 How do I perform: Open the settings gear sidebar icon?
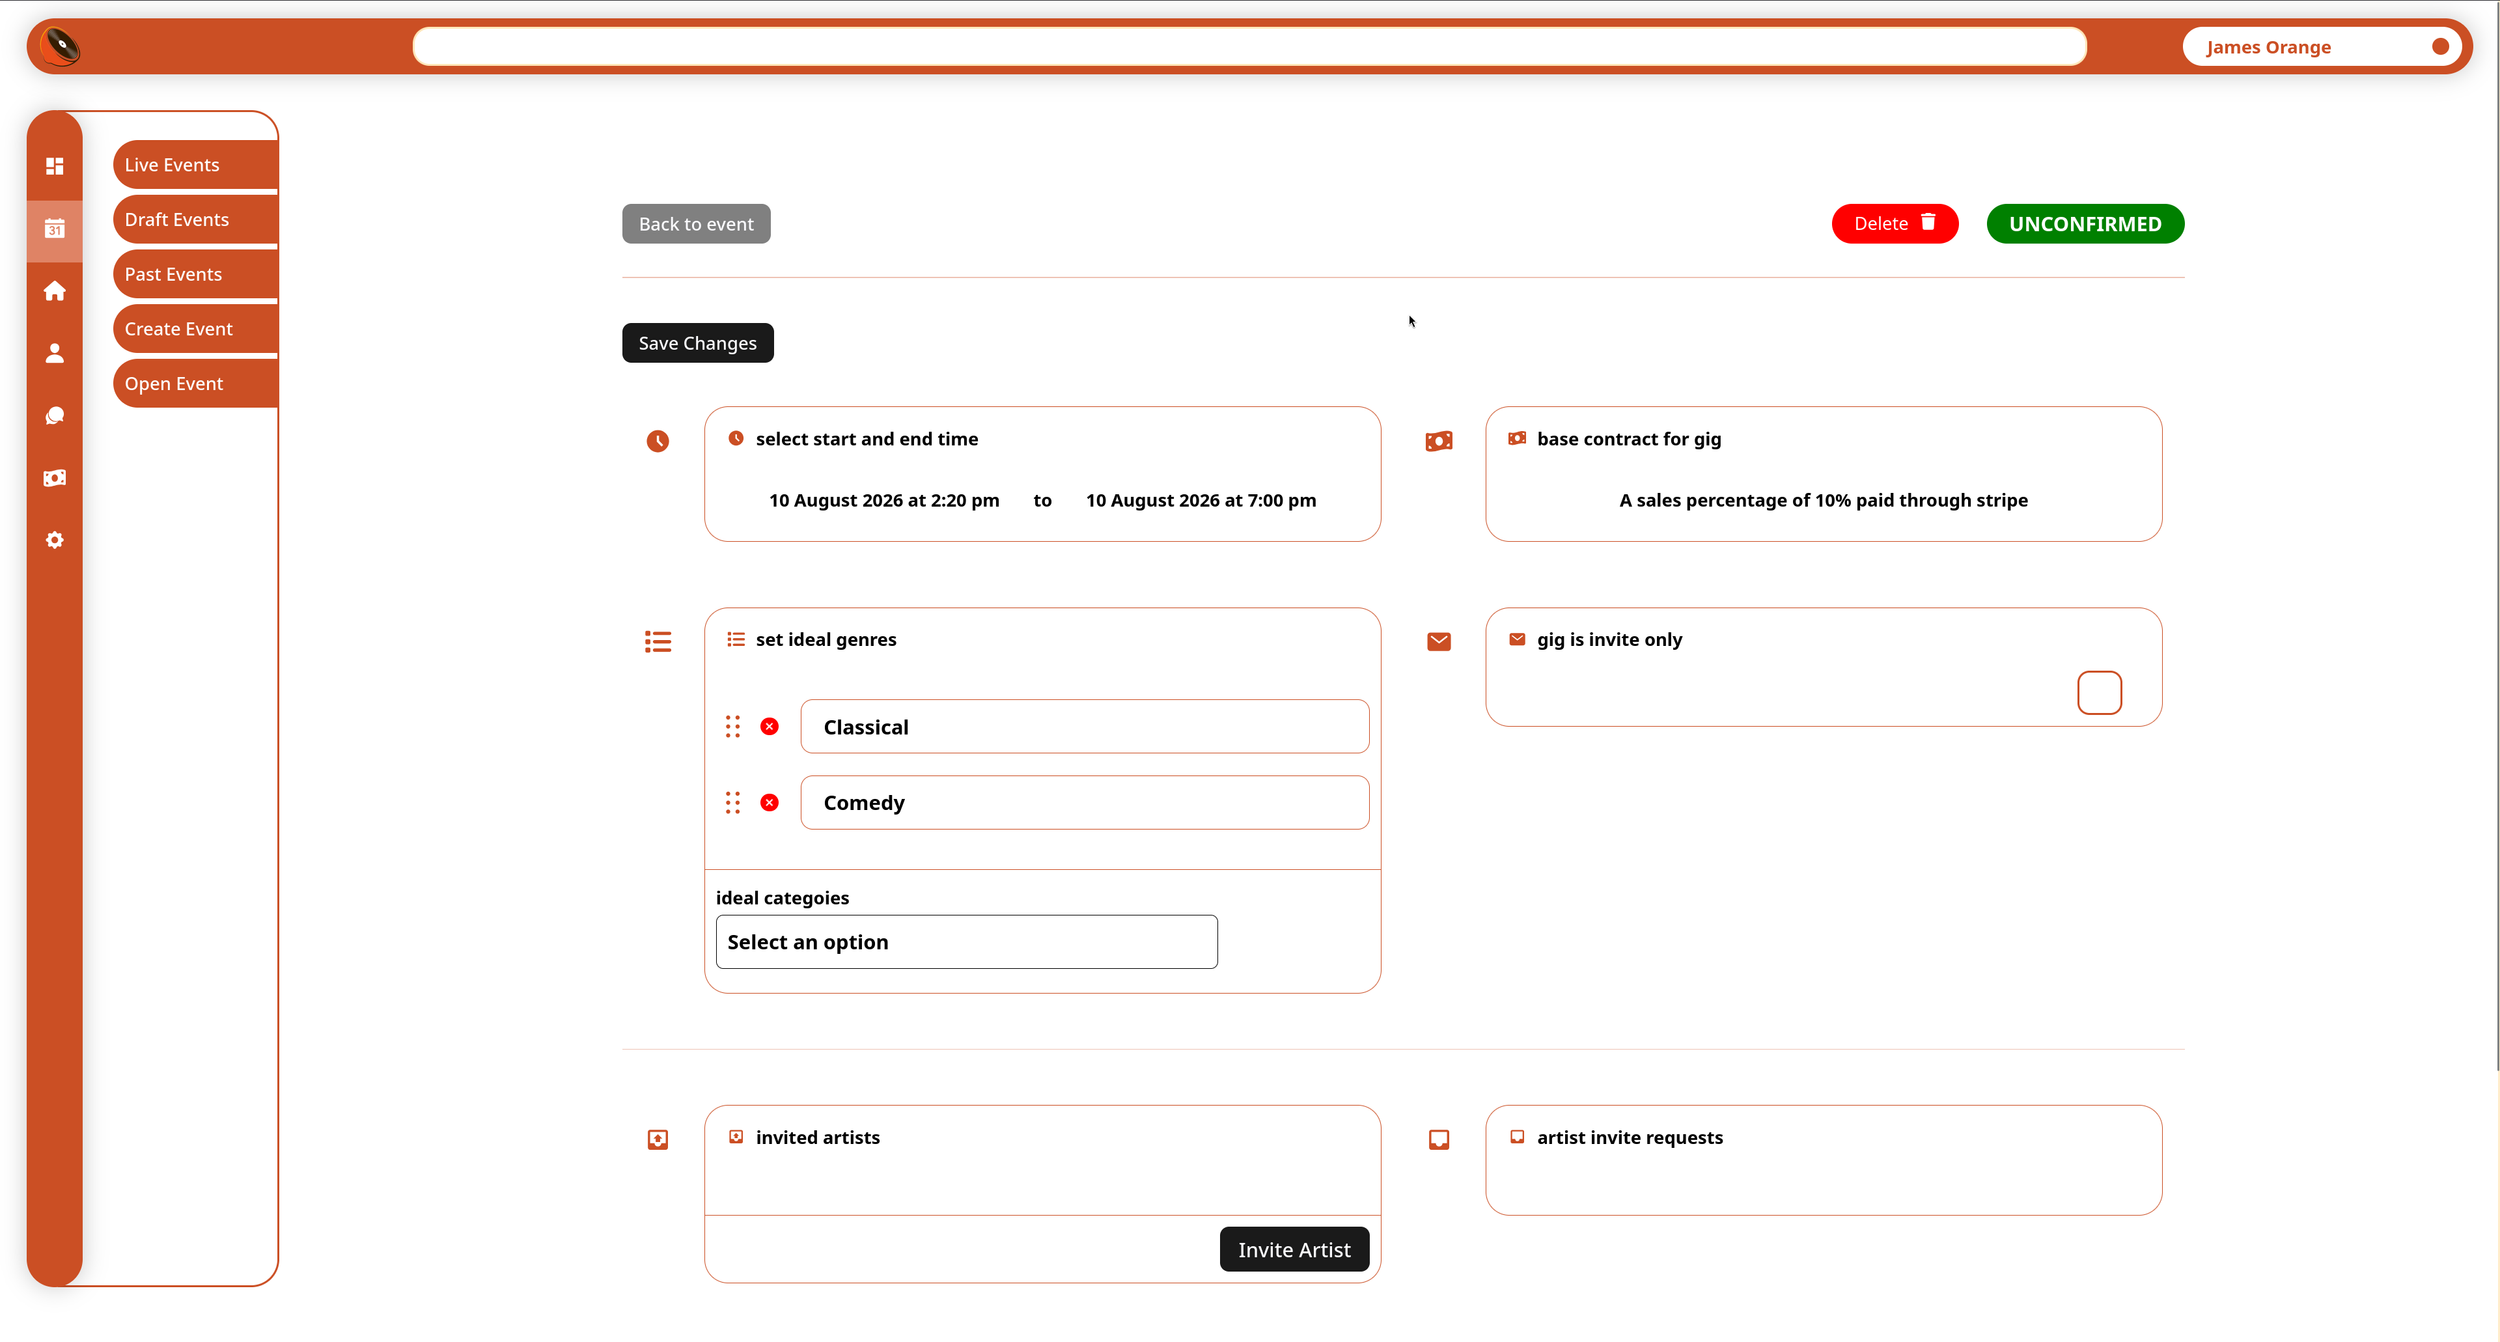coord(55,540)
